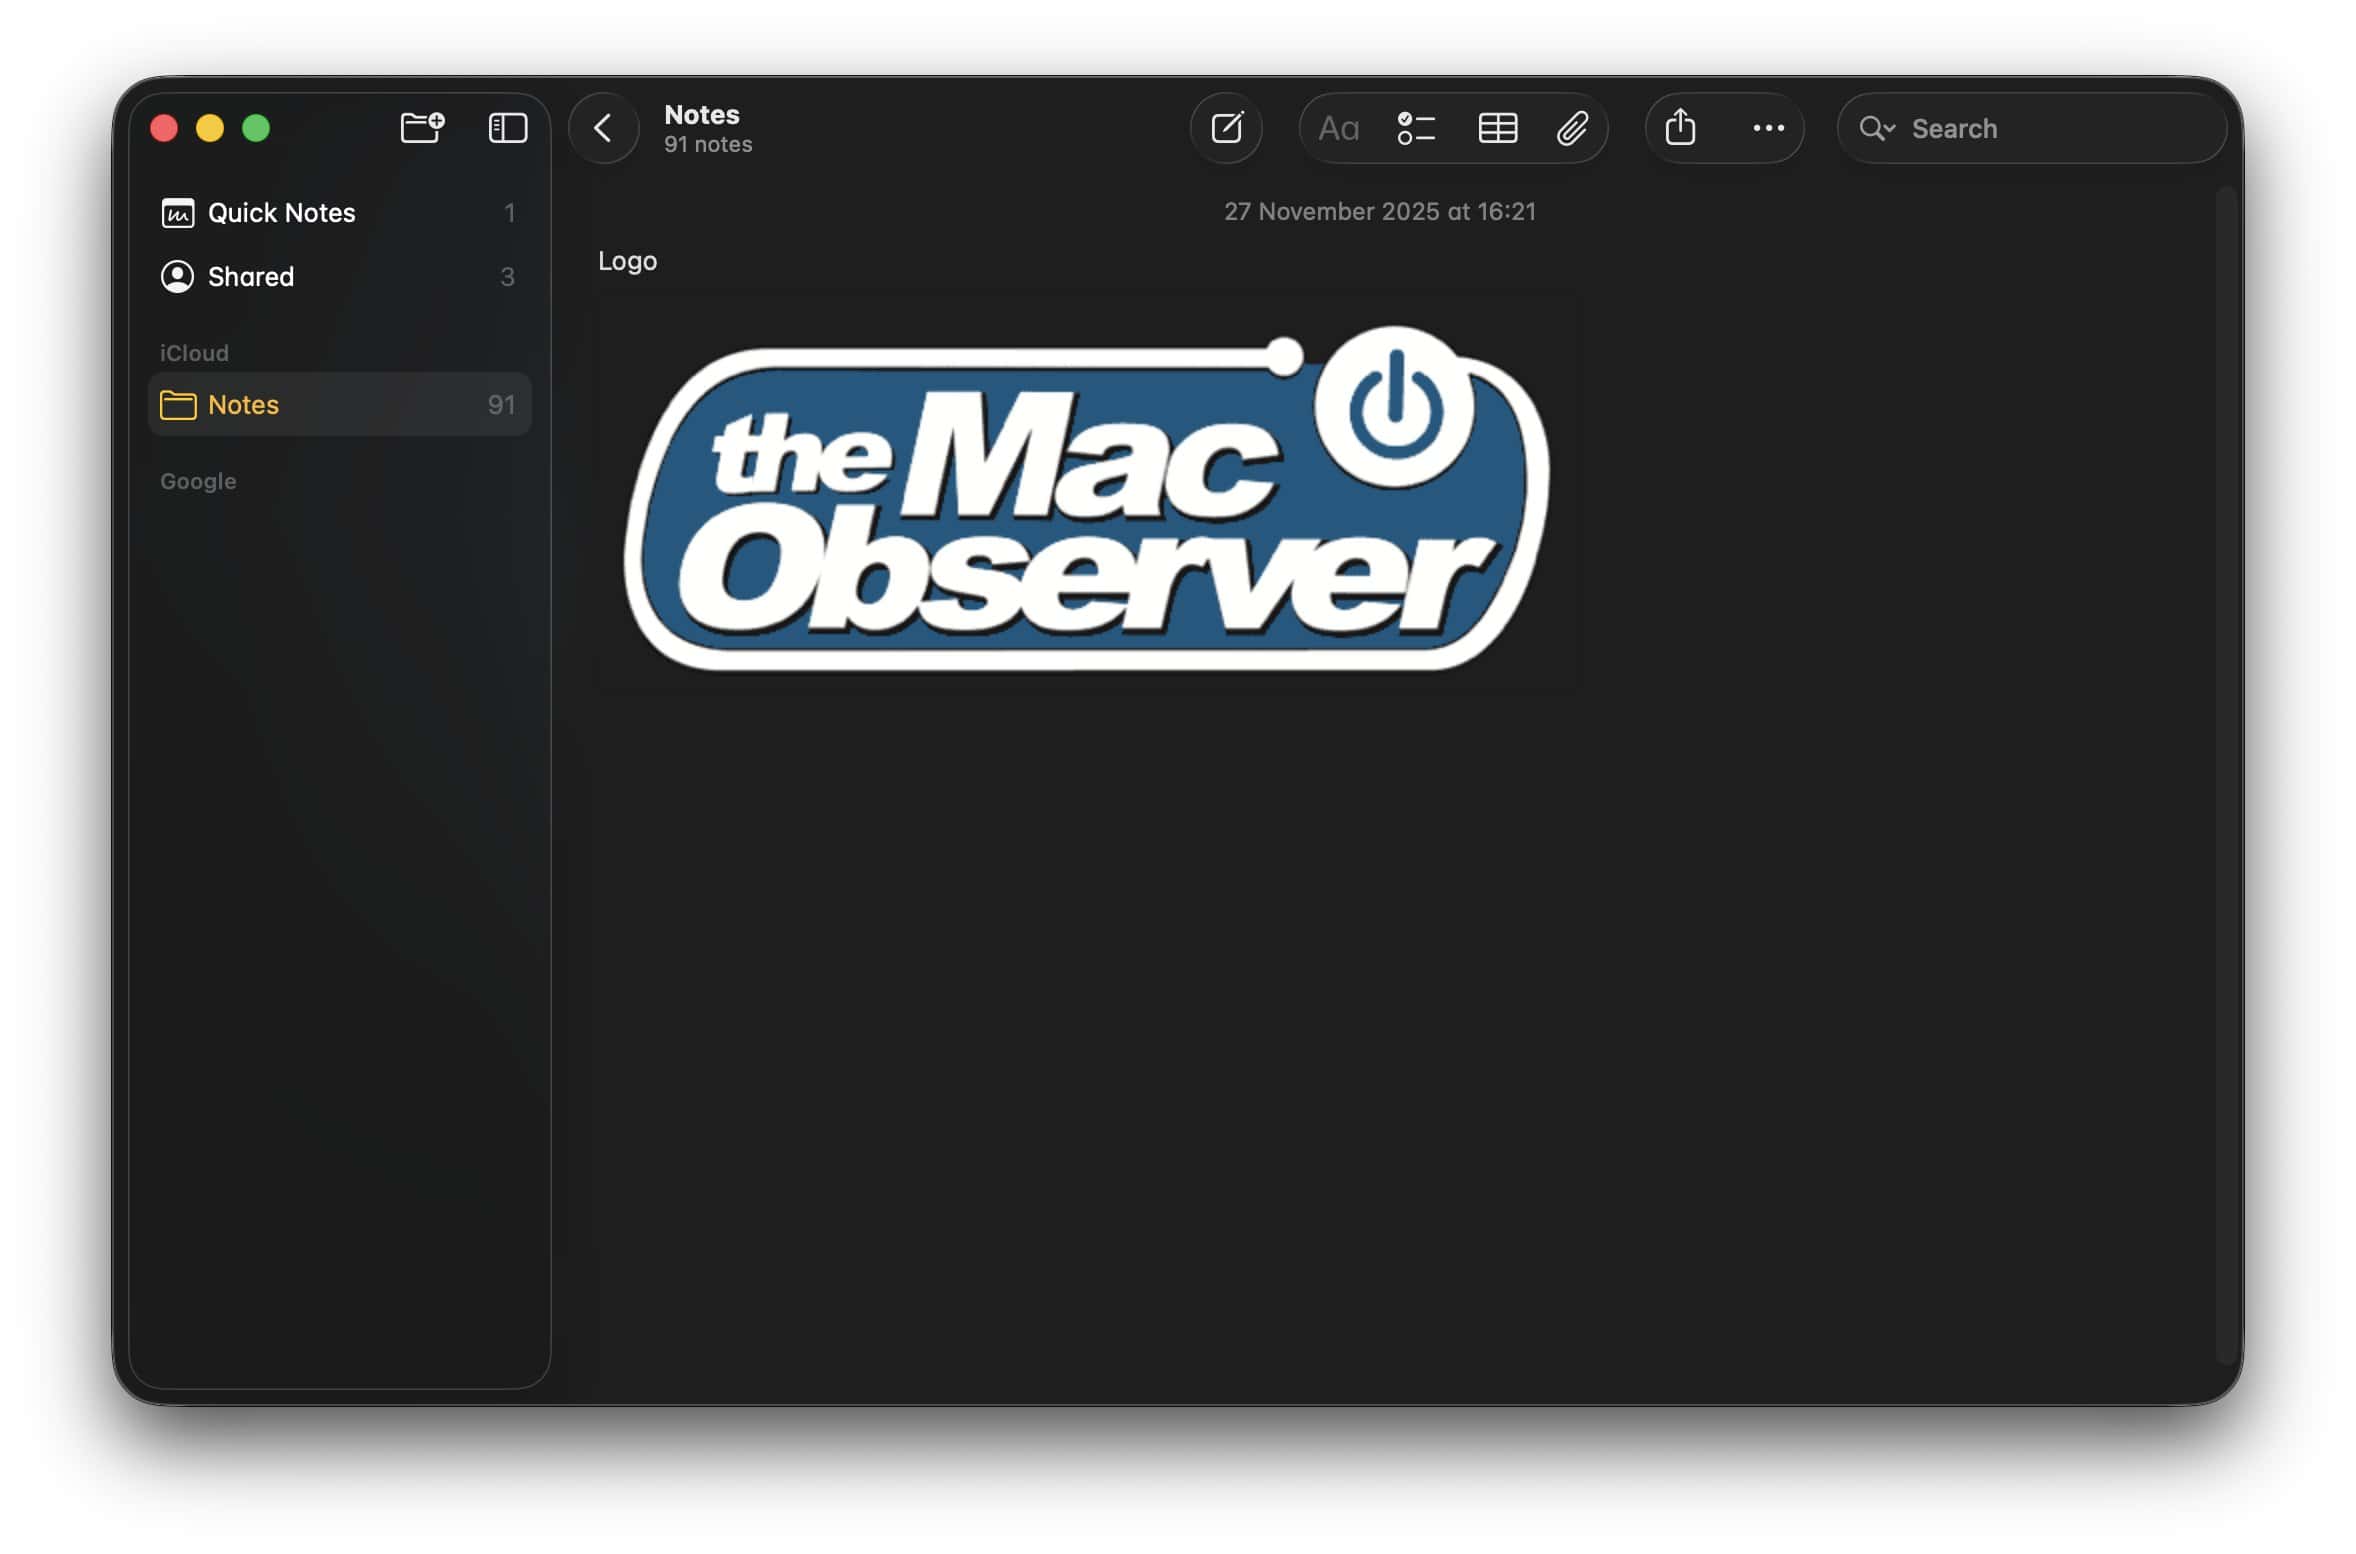Viewport: 2356px width, 1554px height.
Task: Toggle the sidebar visibility icon
Action: [x=507, y=128]
